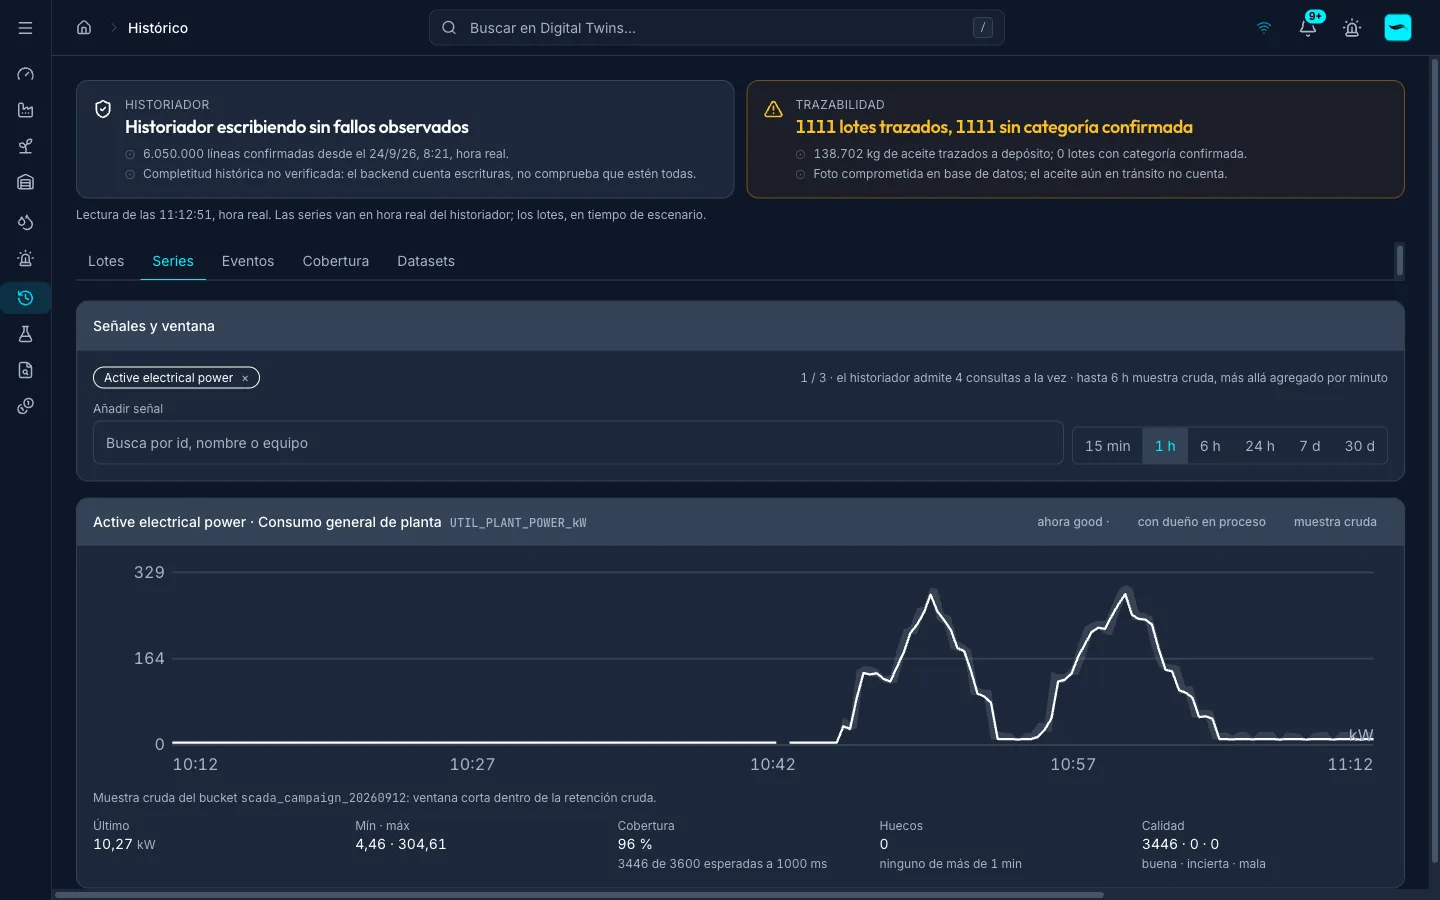This screenshot has width=1440, height=900.
Task: Go to the home breadcrumb icon
Action: [84, 28]
